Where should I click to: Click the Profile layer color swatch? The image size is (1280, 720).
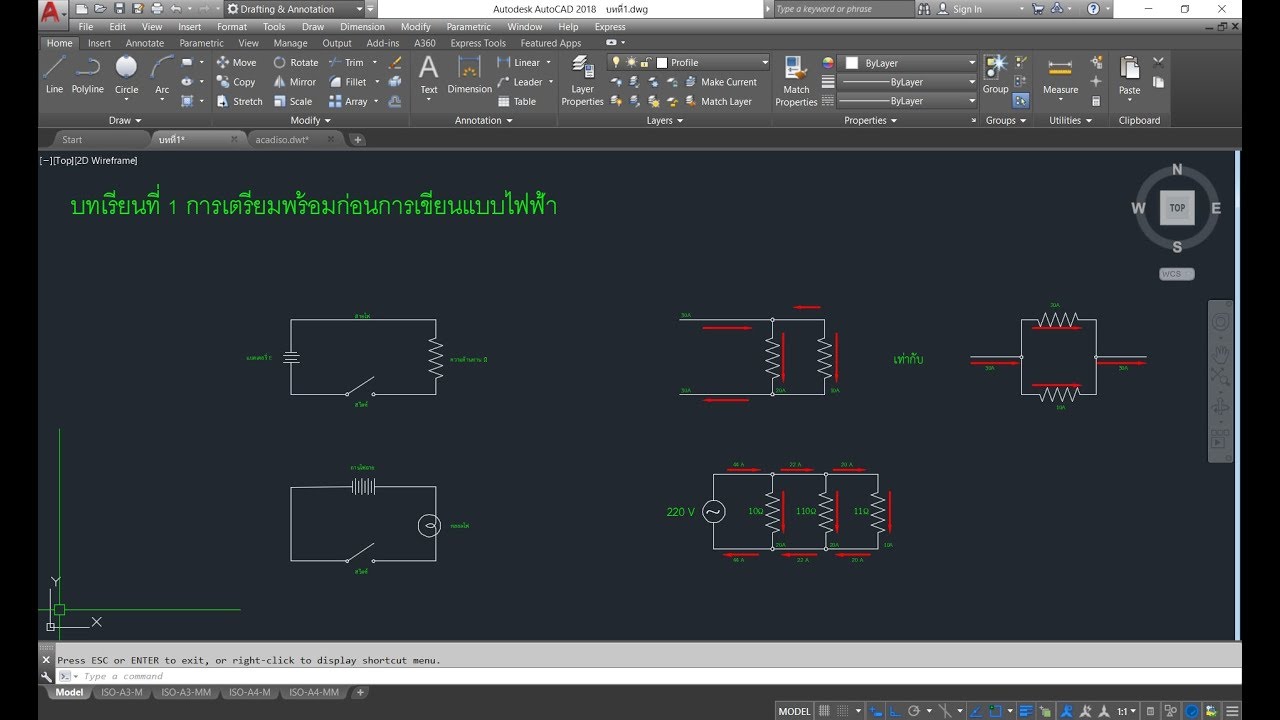[x=662, y=62]
